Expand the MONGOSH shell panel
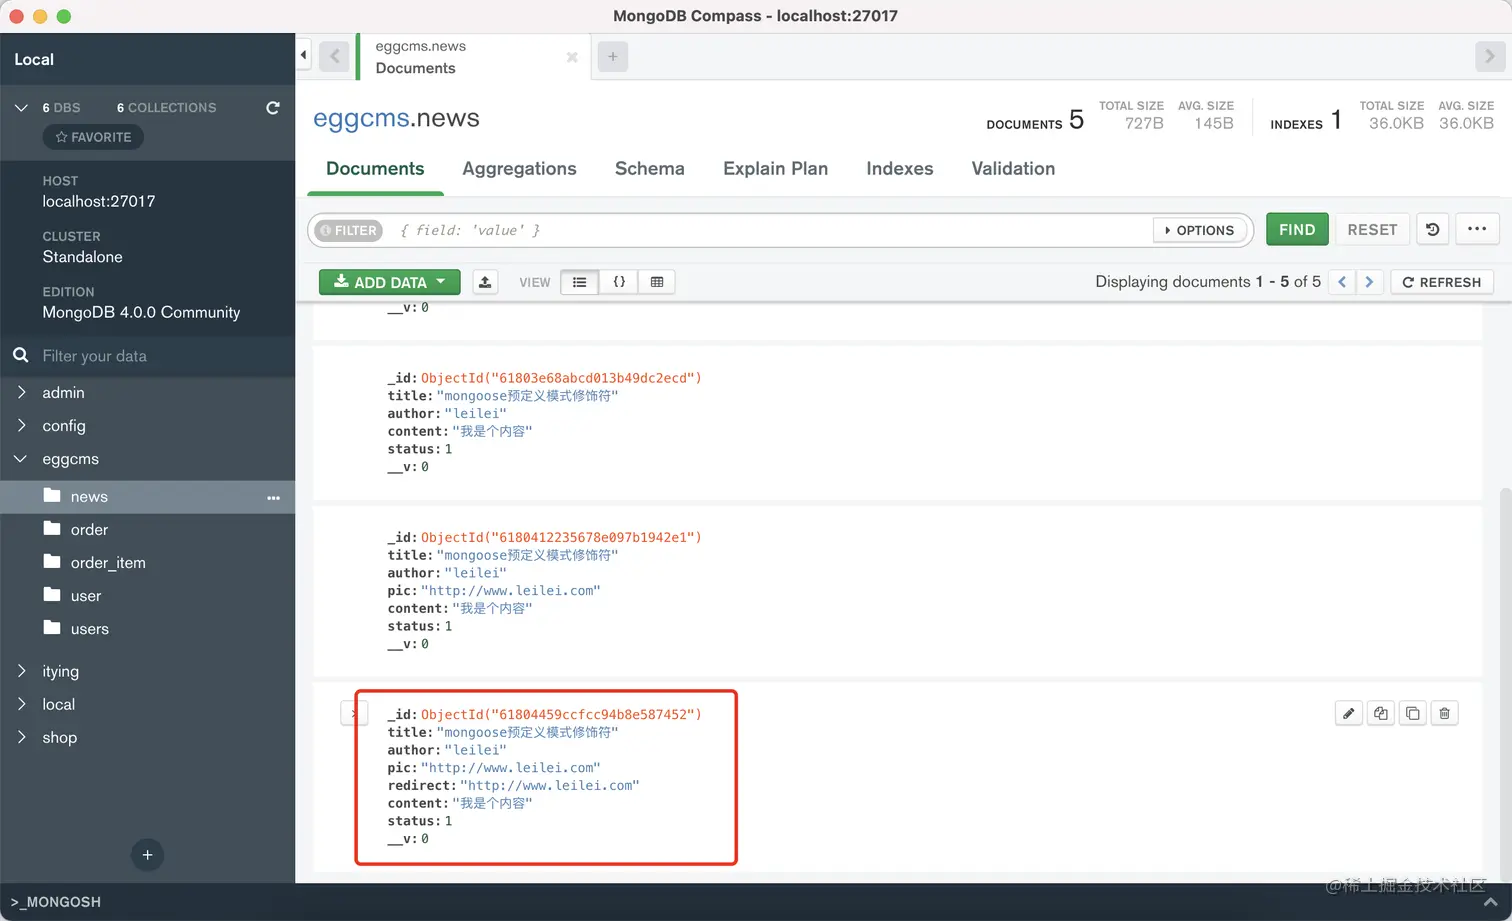 [1490, 902]
